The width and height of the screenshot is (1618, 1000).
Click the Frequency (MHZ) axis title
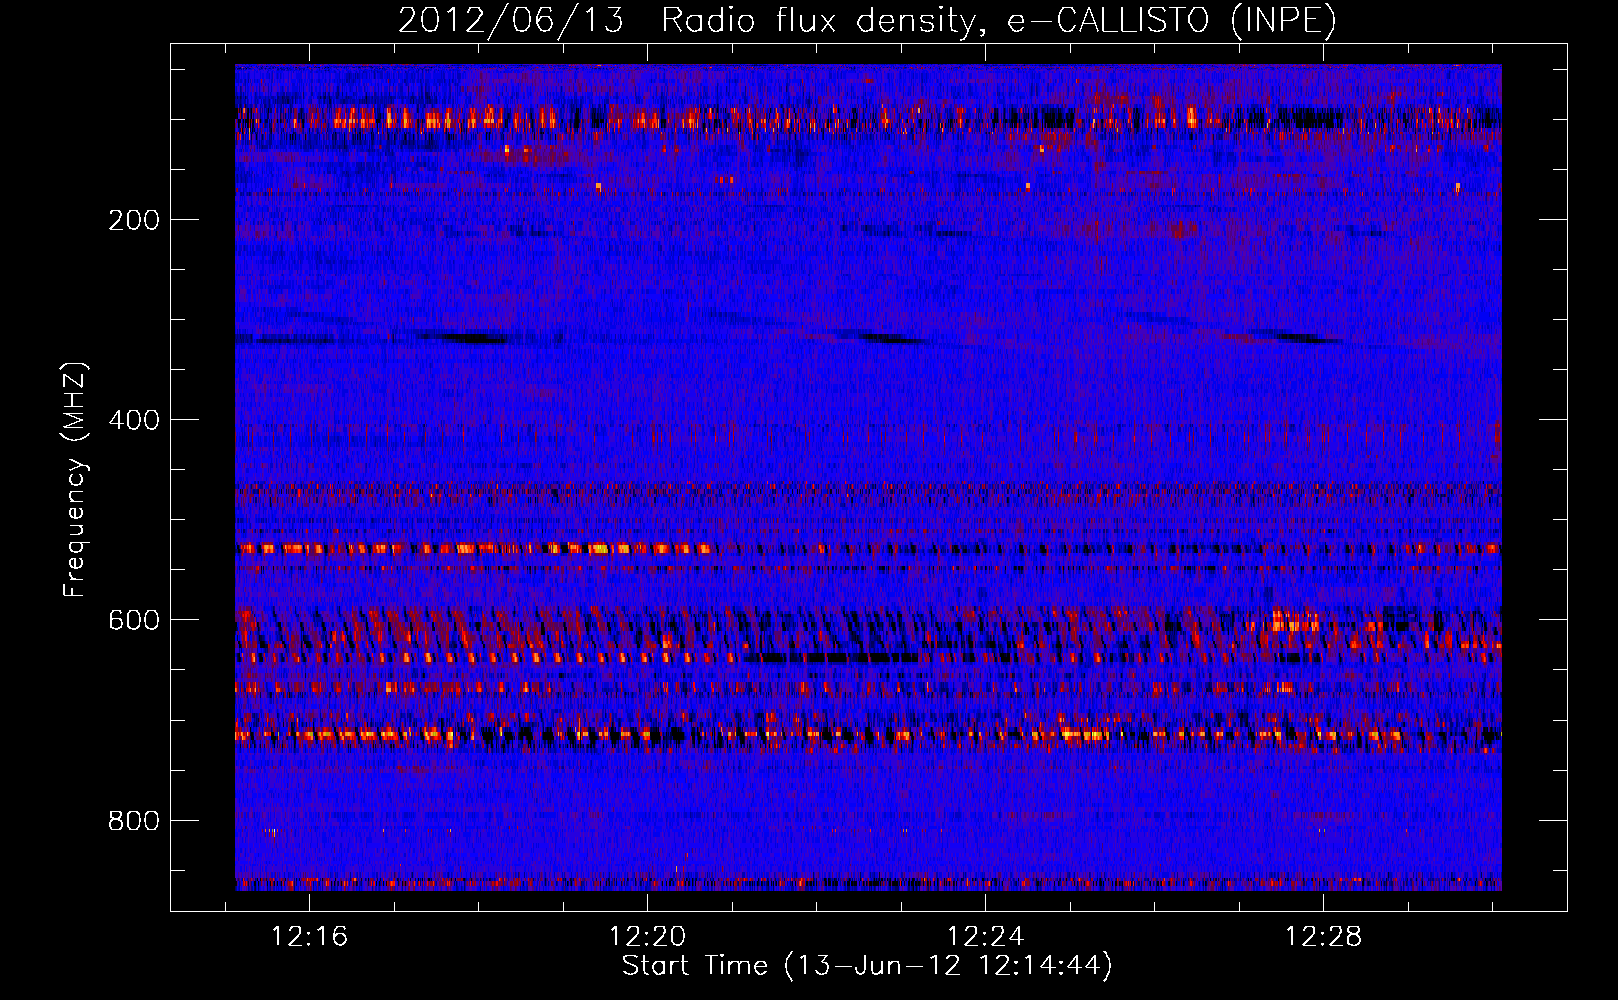click(75, 480)
